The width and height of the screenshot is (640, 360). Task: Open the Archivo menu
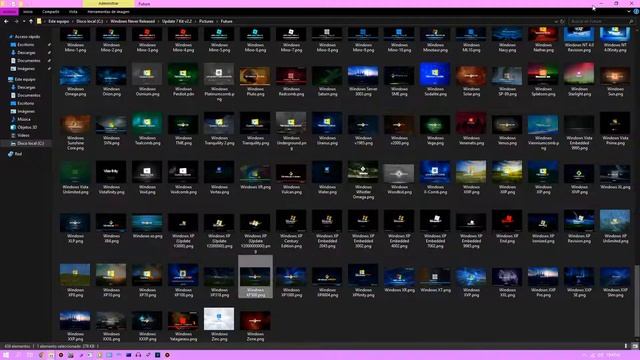(x=9, y=12)
